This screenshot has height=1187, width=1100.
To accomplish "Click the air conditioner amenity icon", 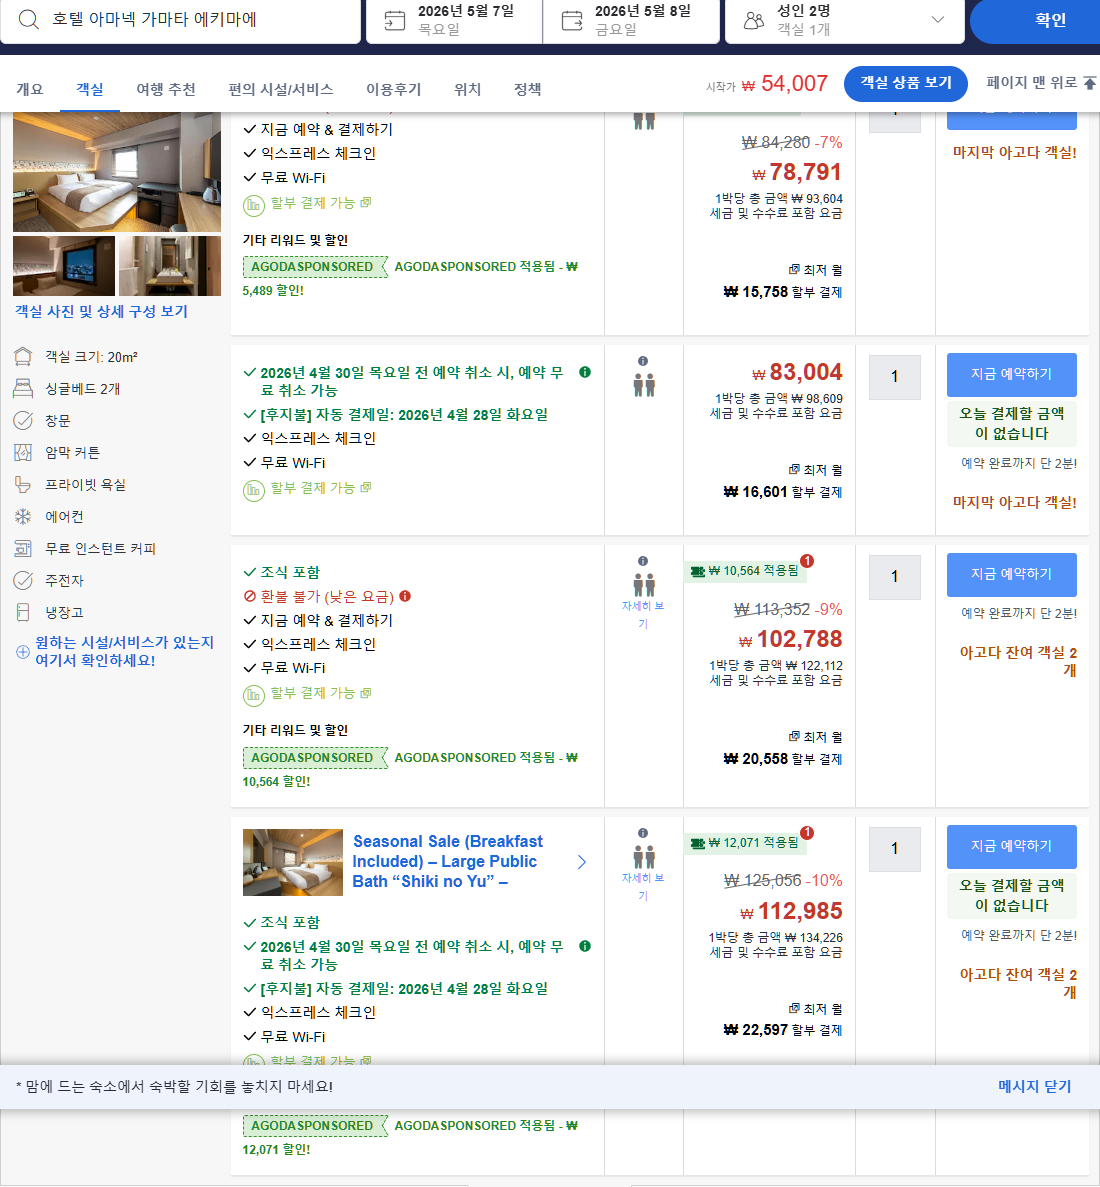I will (x=22, y=516).
